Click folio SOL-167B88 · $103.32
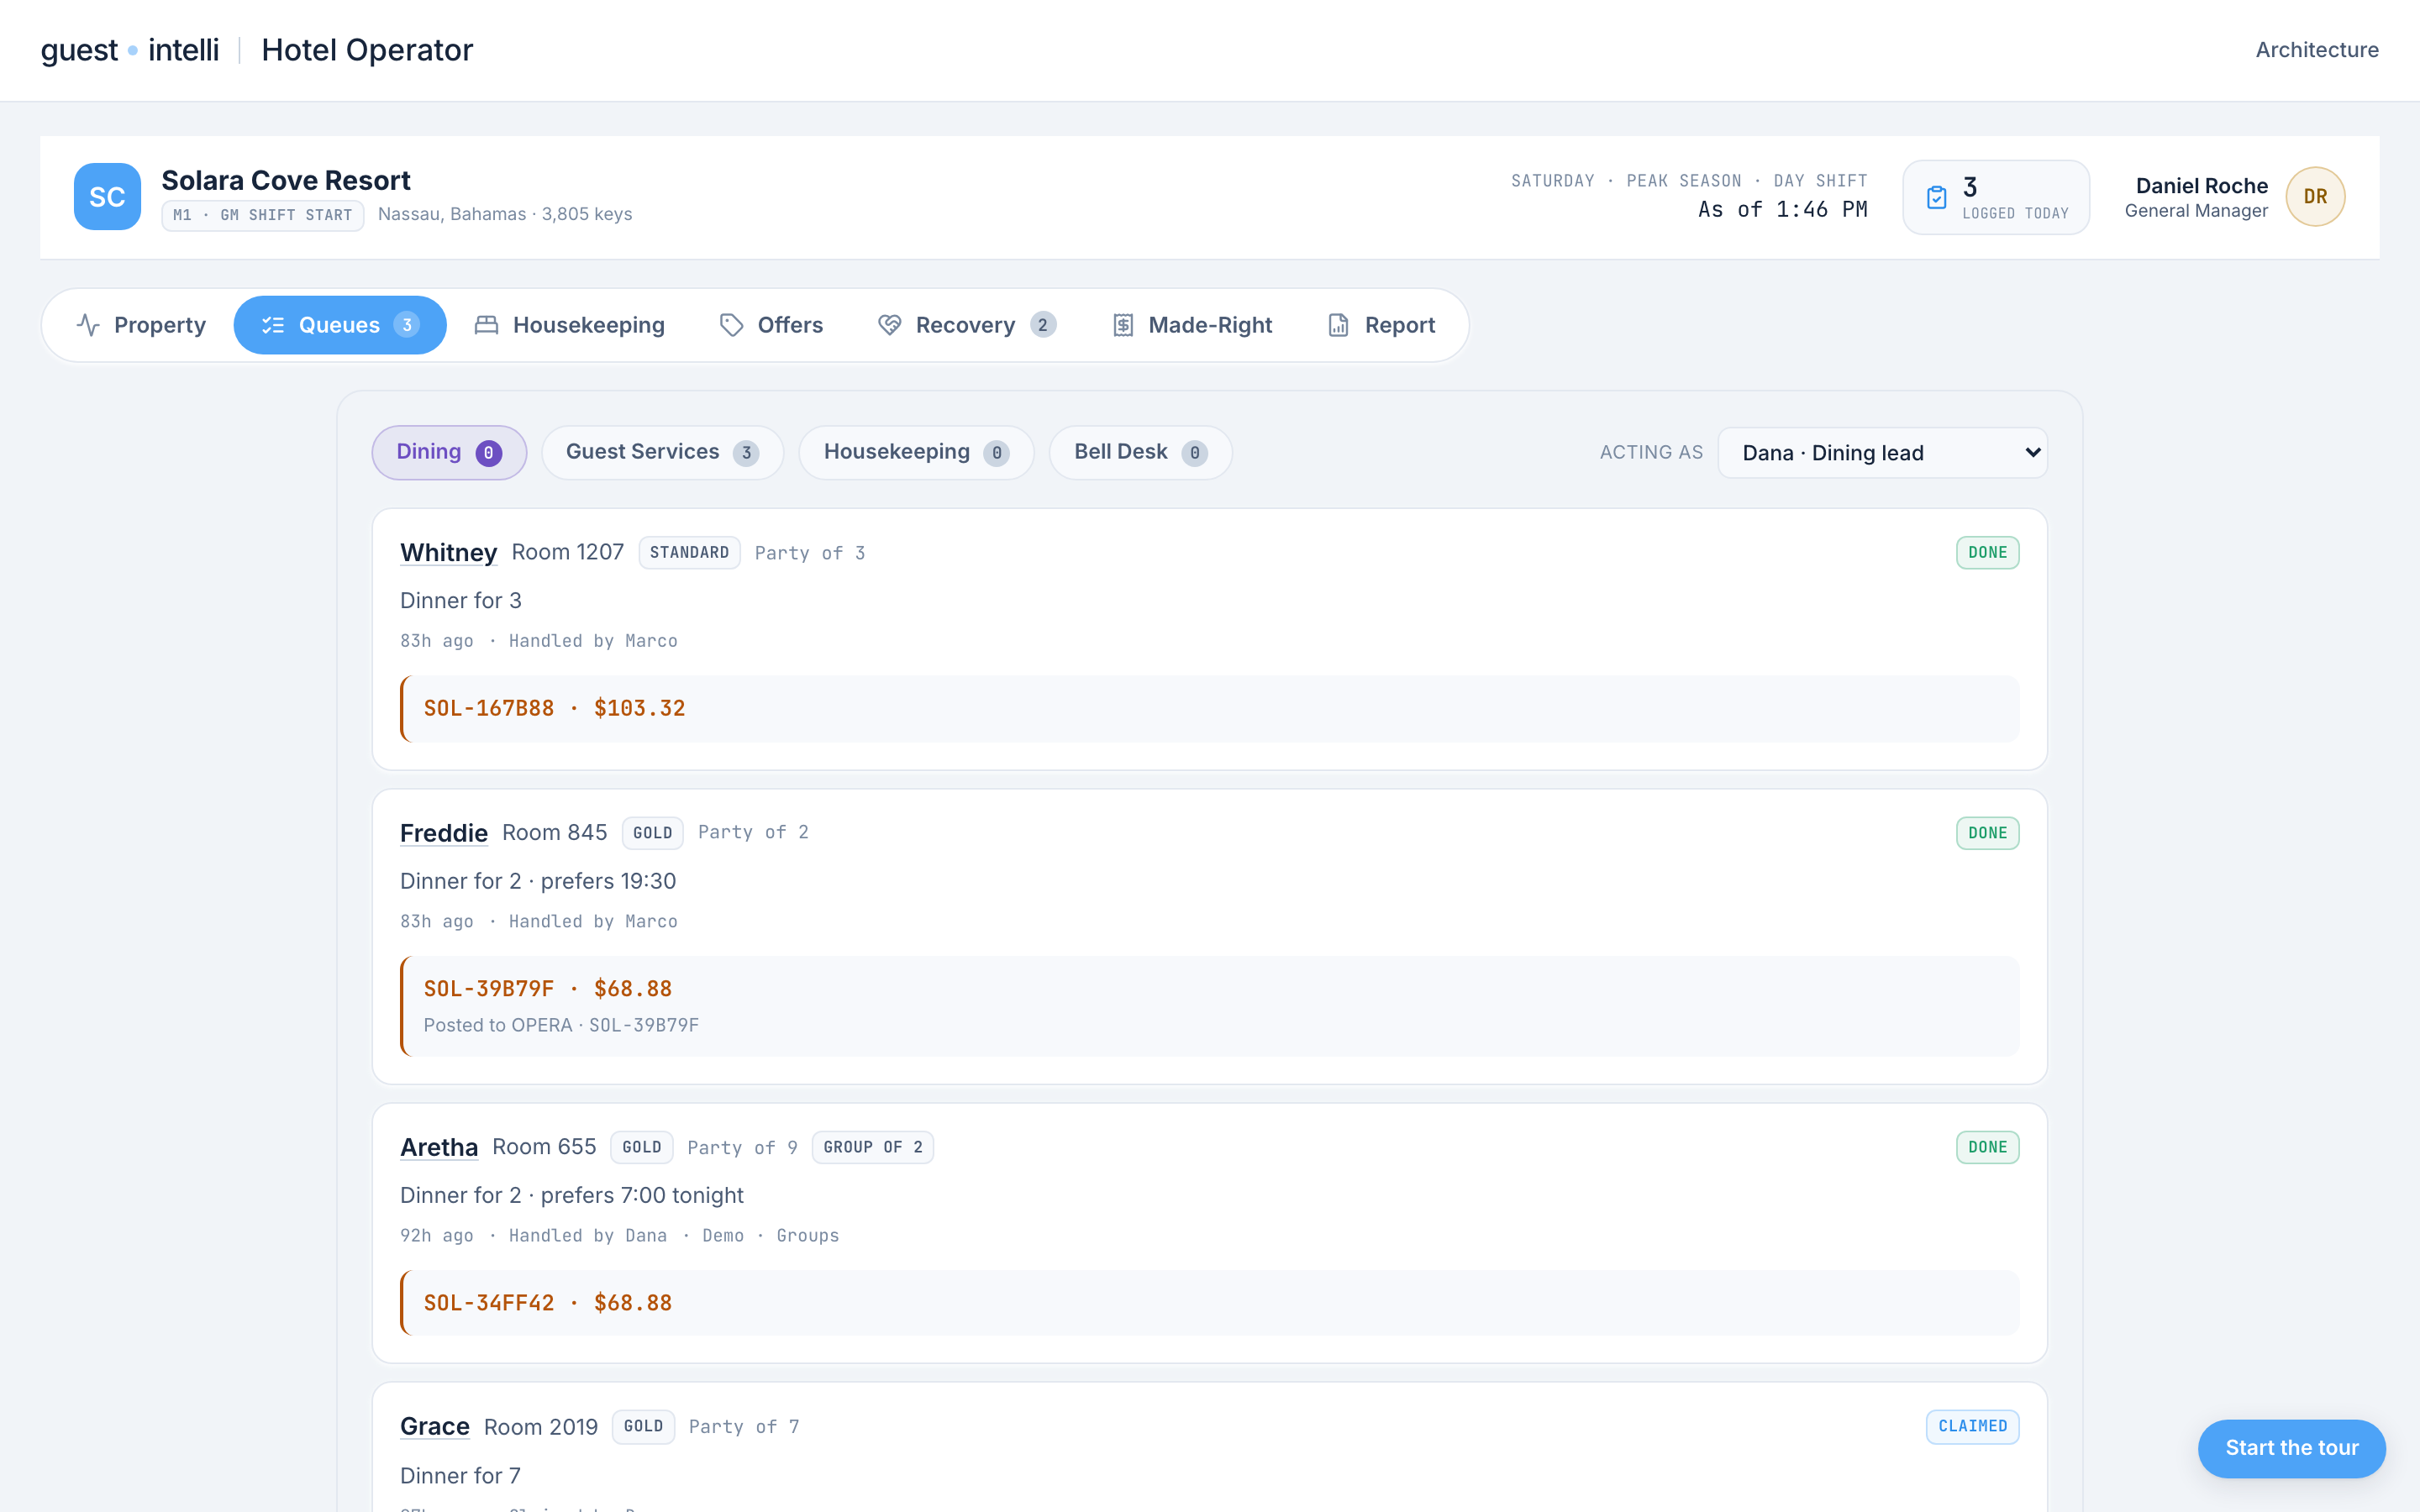 tap(554, 708)
